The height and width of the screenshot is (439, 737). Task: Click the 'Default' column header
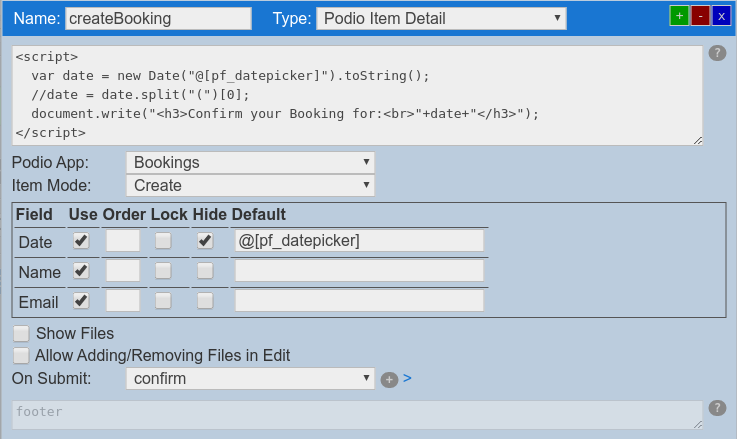pyautogui.click(x=259, y=214)
